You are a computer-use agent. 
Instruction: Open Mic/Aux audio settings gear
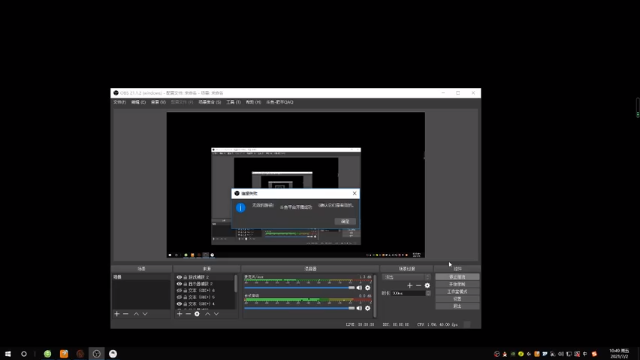(x=368, y=288)
